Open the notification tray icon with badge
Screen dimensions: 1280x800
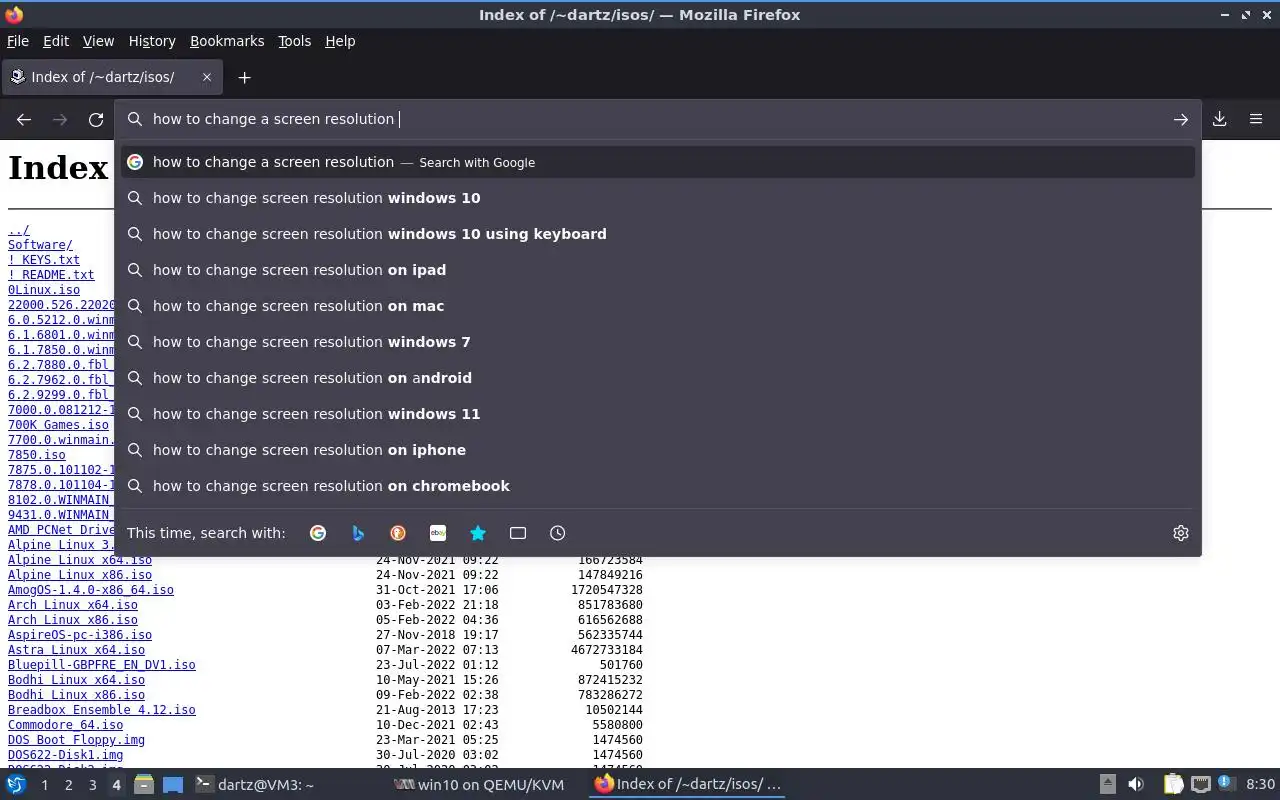(x=1228, y=785)
